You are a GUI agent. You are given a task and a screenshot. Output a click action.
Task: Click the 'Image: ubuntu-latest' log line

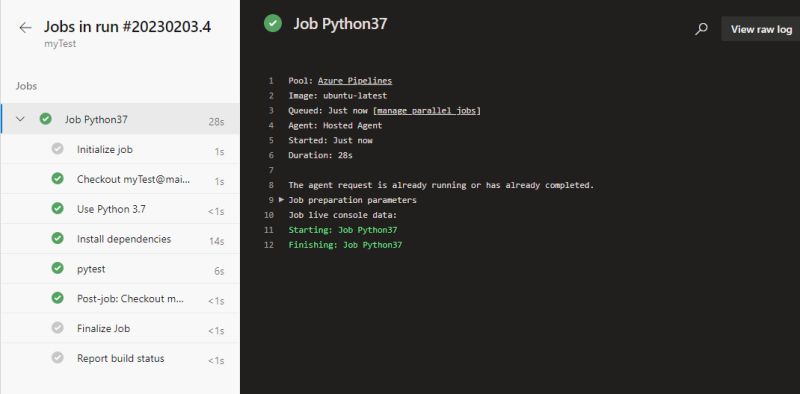338,95
